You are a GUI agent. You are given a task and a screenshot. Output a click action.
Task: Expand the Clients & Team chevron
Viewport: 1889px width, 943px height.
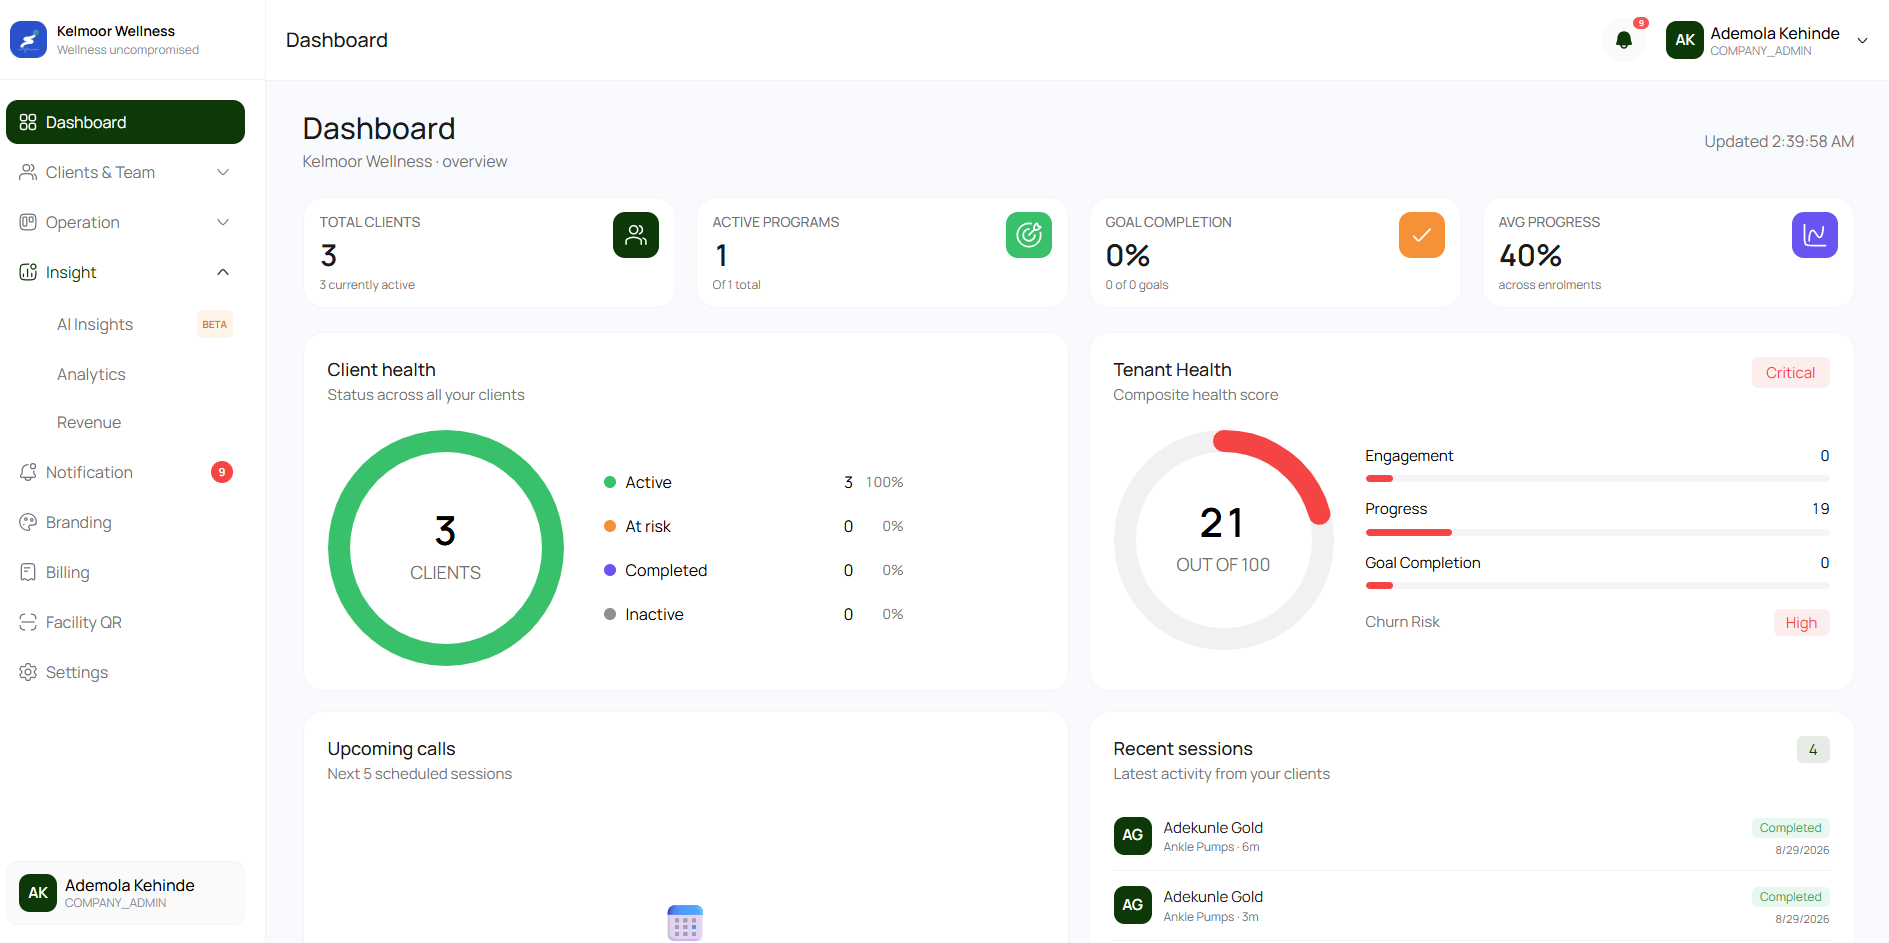[223, 172]
